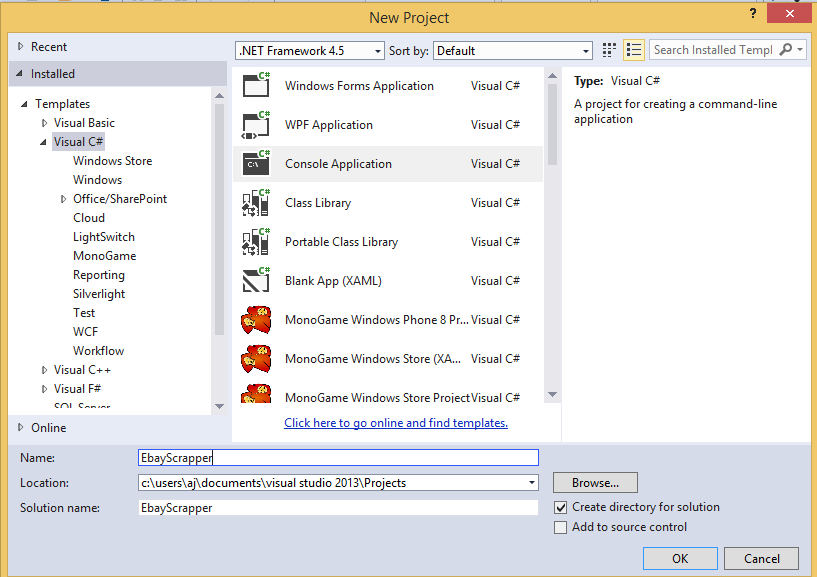Expand the Visual Basic node arrow
Image resolution: width=817 pixels, height=577 pixels.
pyautogui.click(x=44, y=123)
